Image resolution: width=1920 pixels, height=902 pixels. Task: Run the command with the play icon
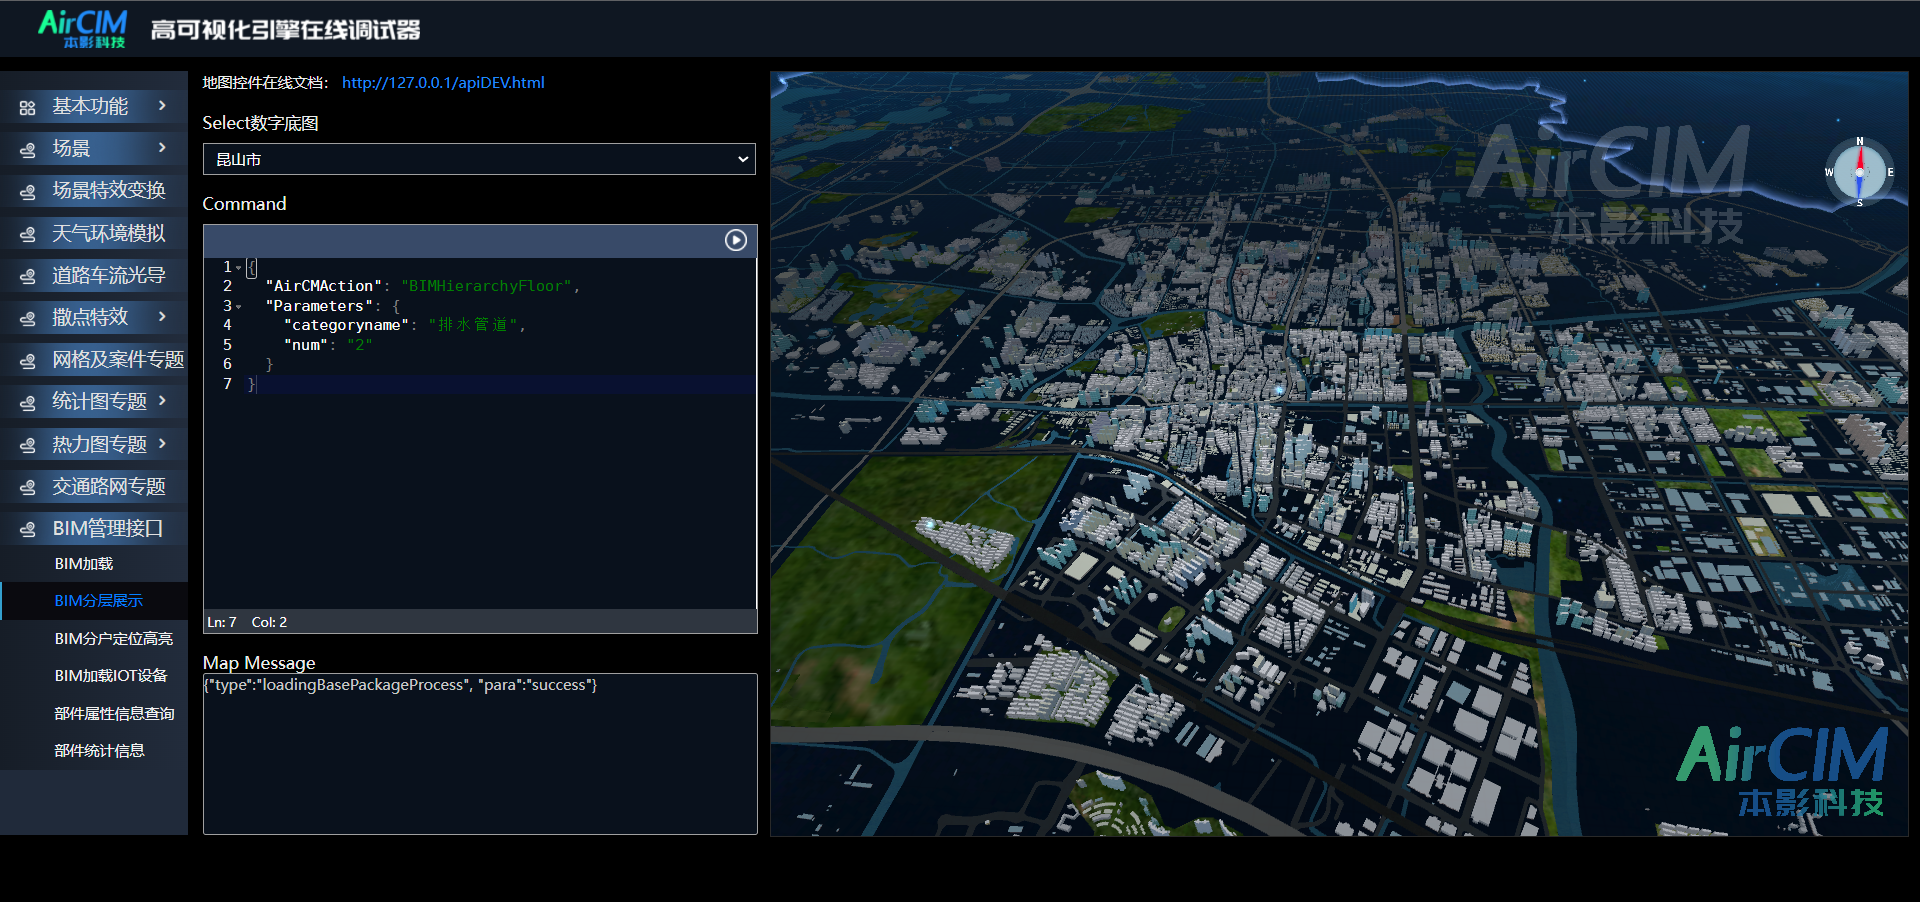tap(736, 240)
